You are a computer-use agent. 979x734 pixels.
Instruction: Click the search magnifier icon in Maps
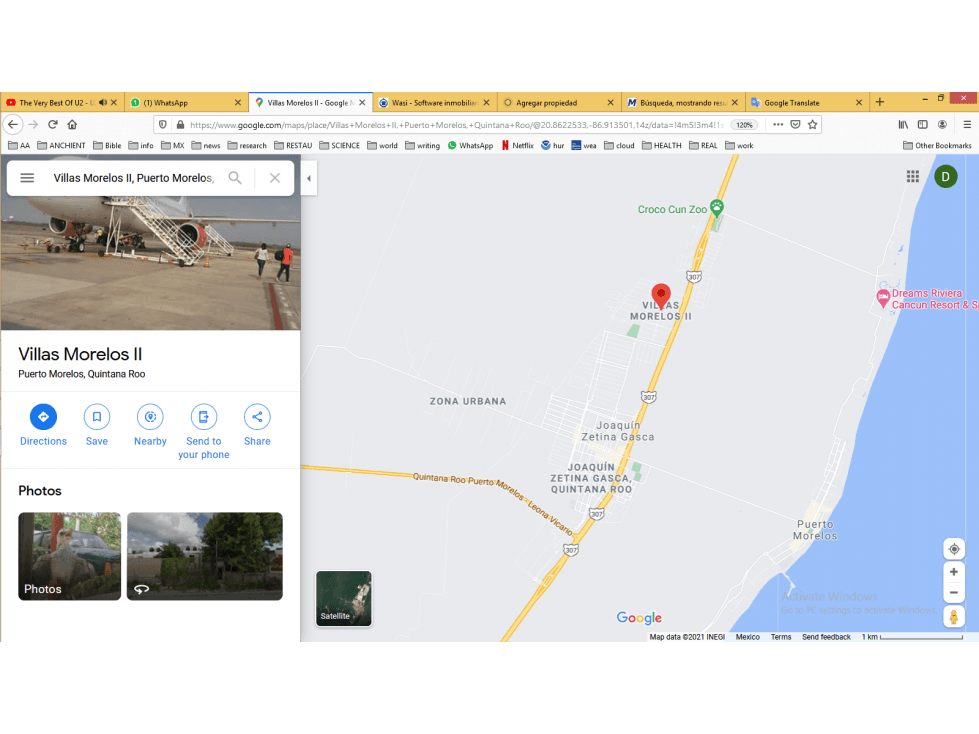[235, 178]
